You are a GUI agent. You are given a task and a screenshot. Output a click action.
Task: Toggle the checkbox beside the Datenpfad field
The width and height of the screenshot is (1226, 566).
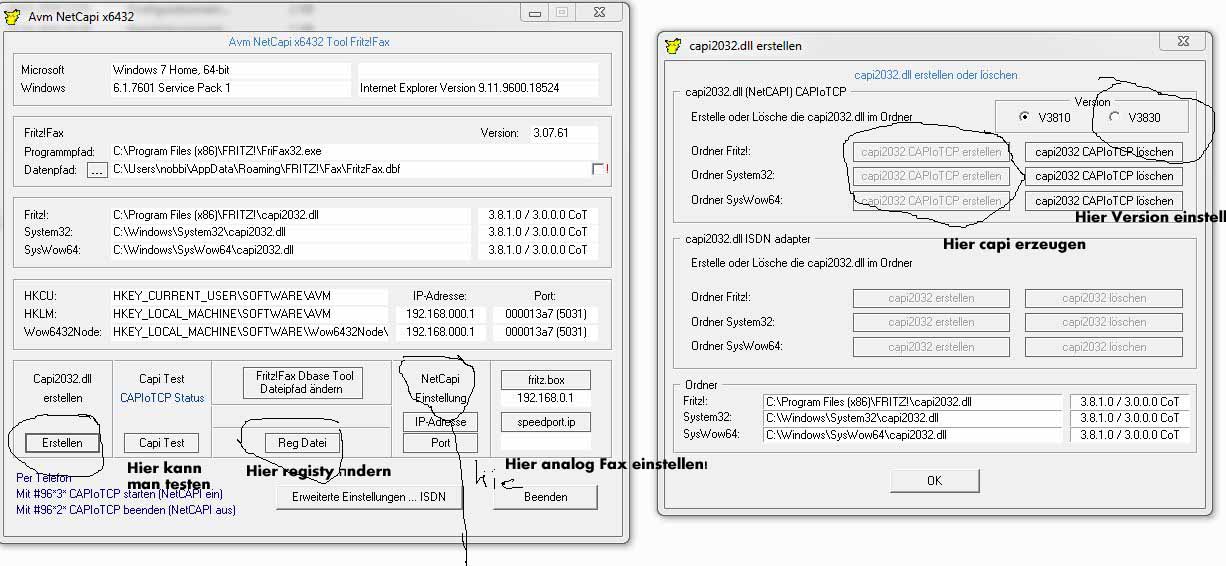pos(598,169)
